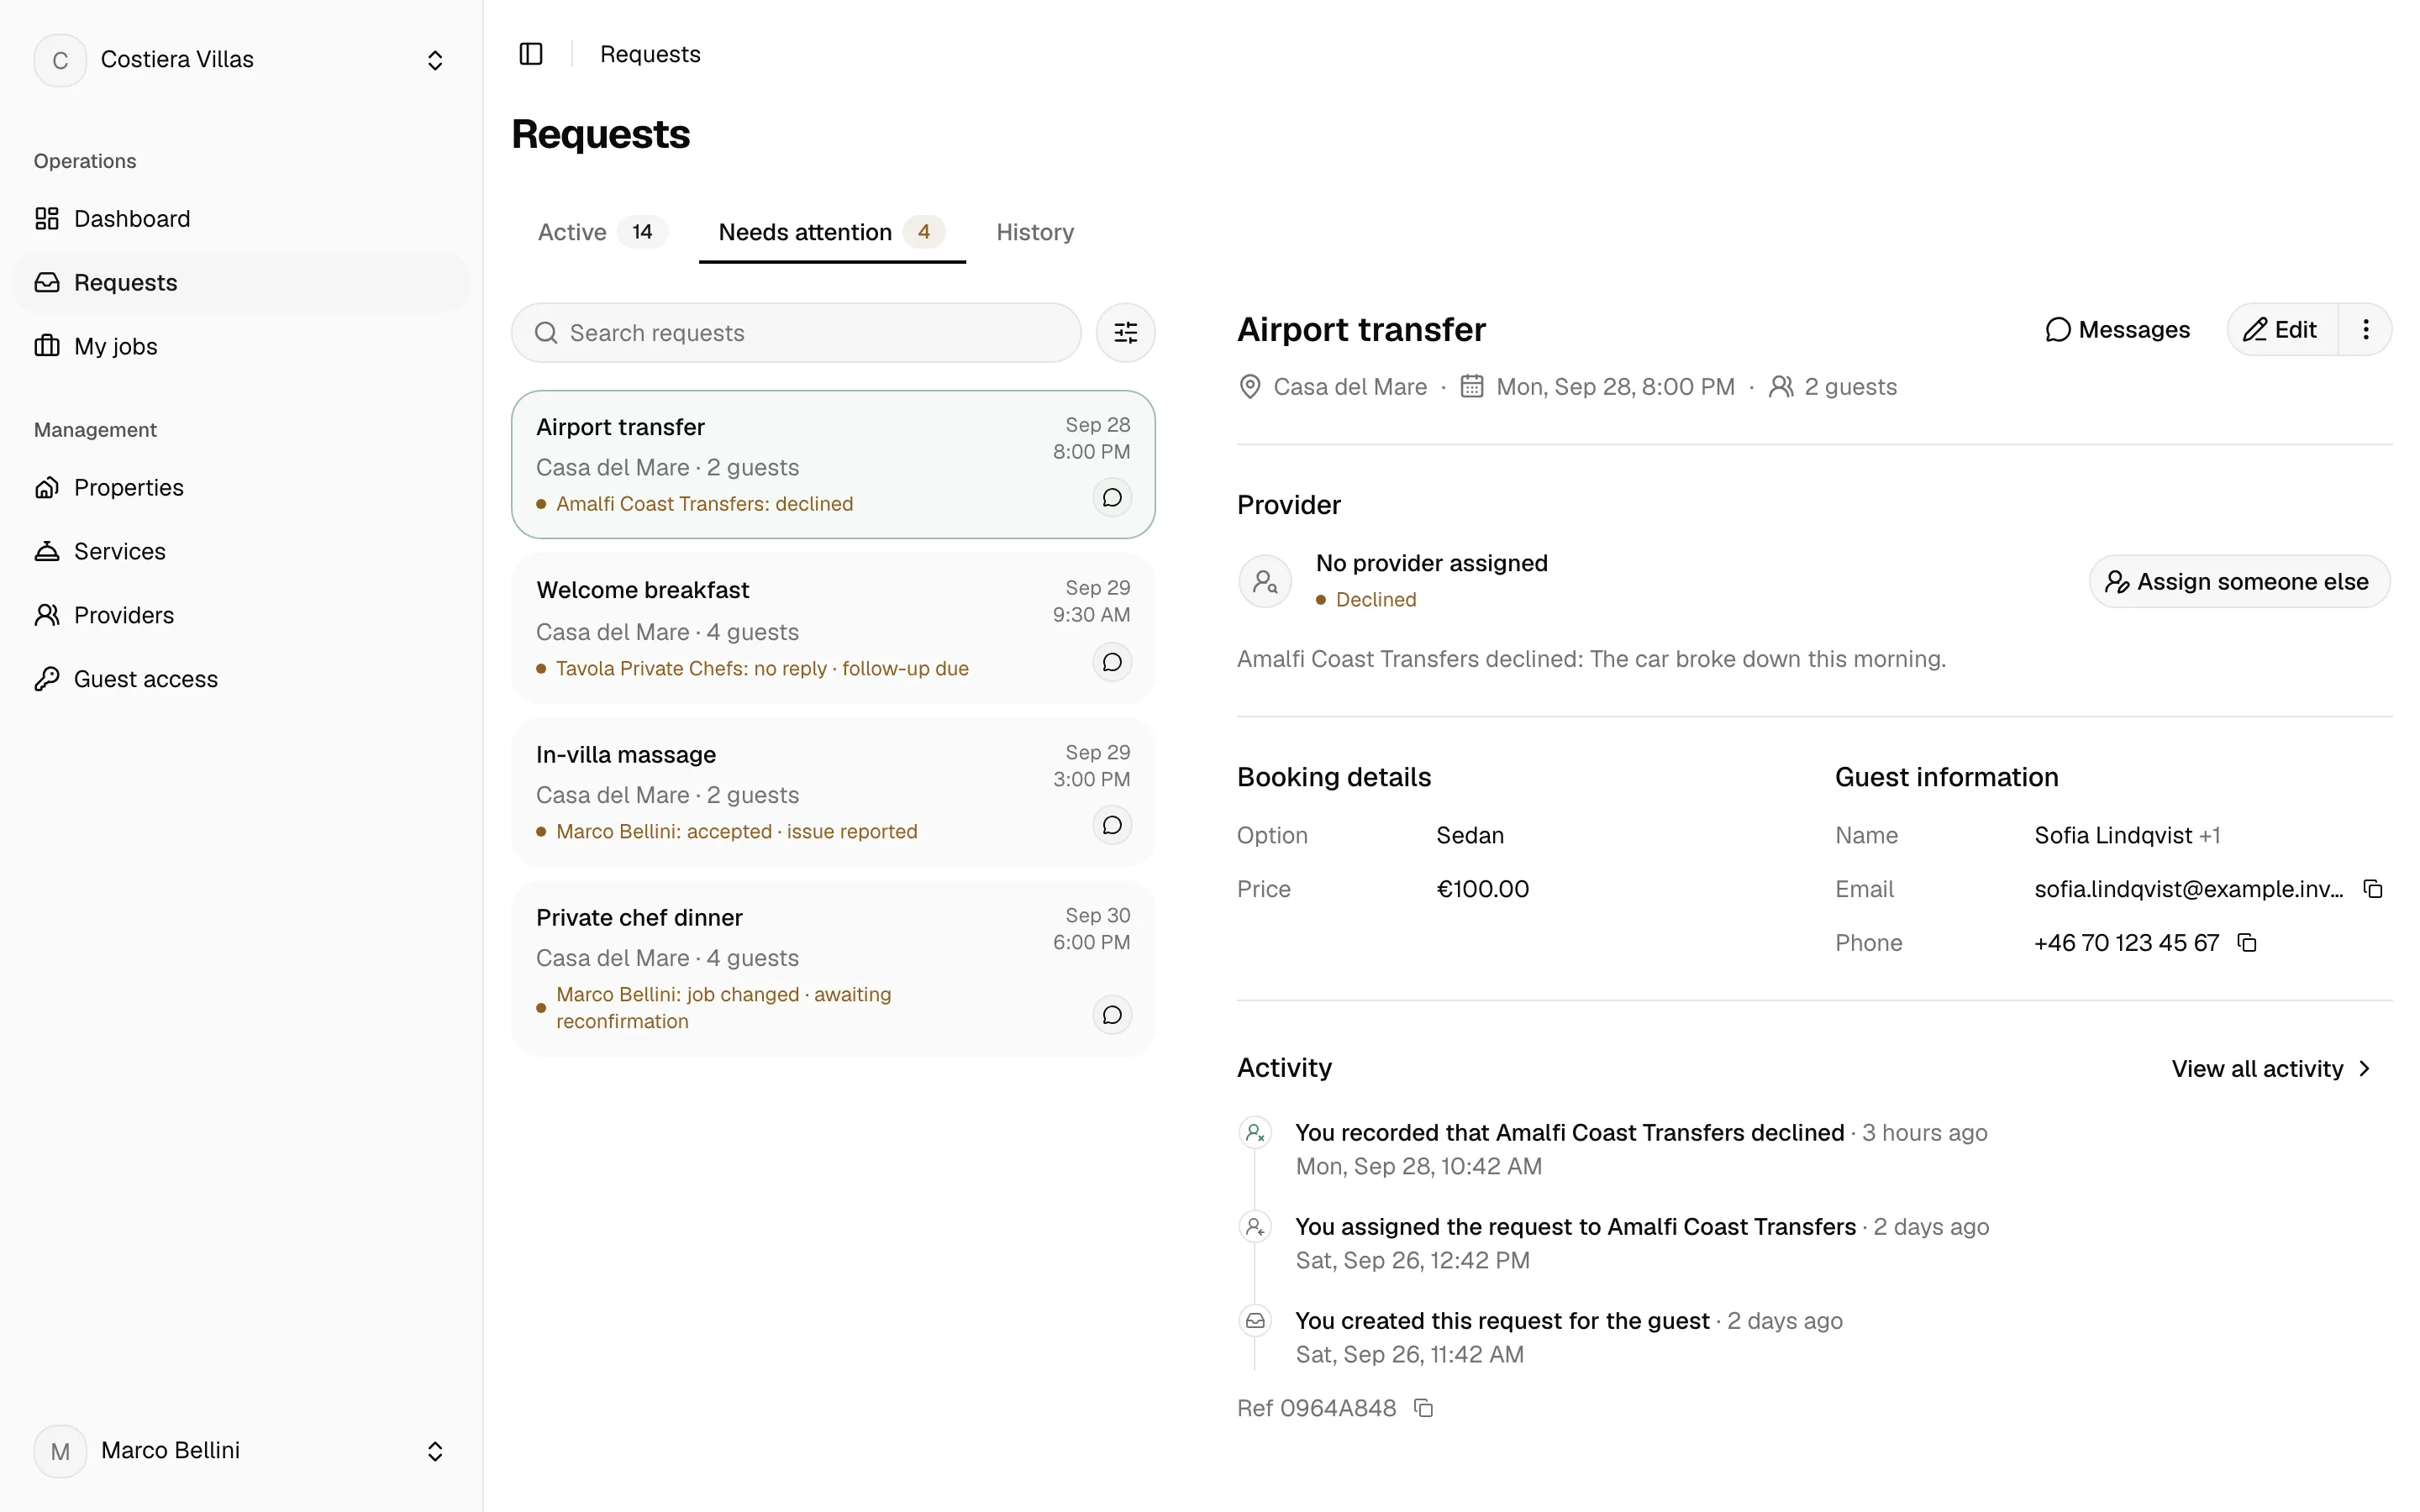Viewport: 2420px width, 1512px height.
Task: Click the Requests breadcrumb
Action: tap(650, 54)
